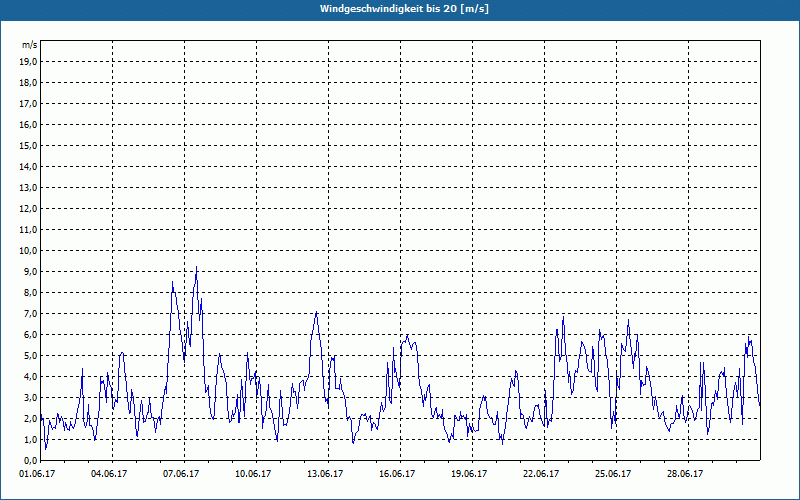Image resolution: width=800 pixels, height=500 pixels.
Task: Select the date label 10.06.17
Action: coord(253,473)
